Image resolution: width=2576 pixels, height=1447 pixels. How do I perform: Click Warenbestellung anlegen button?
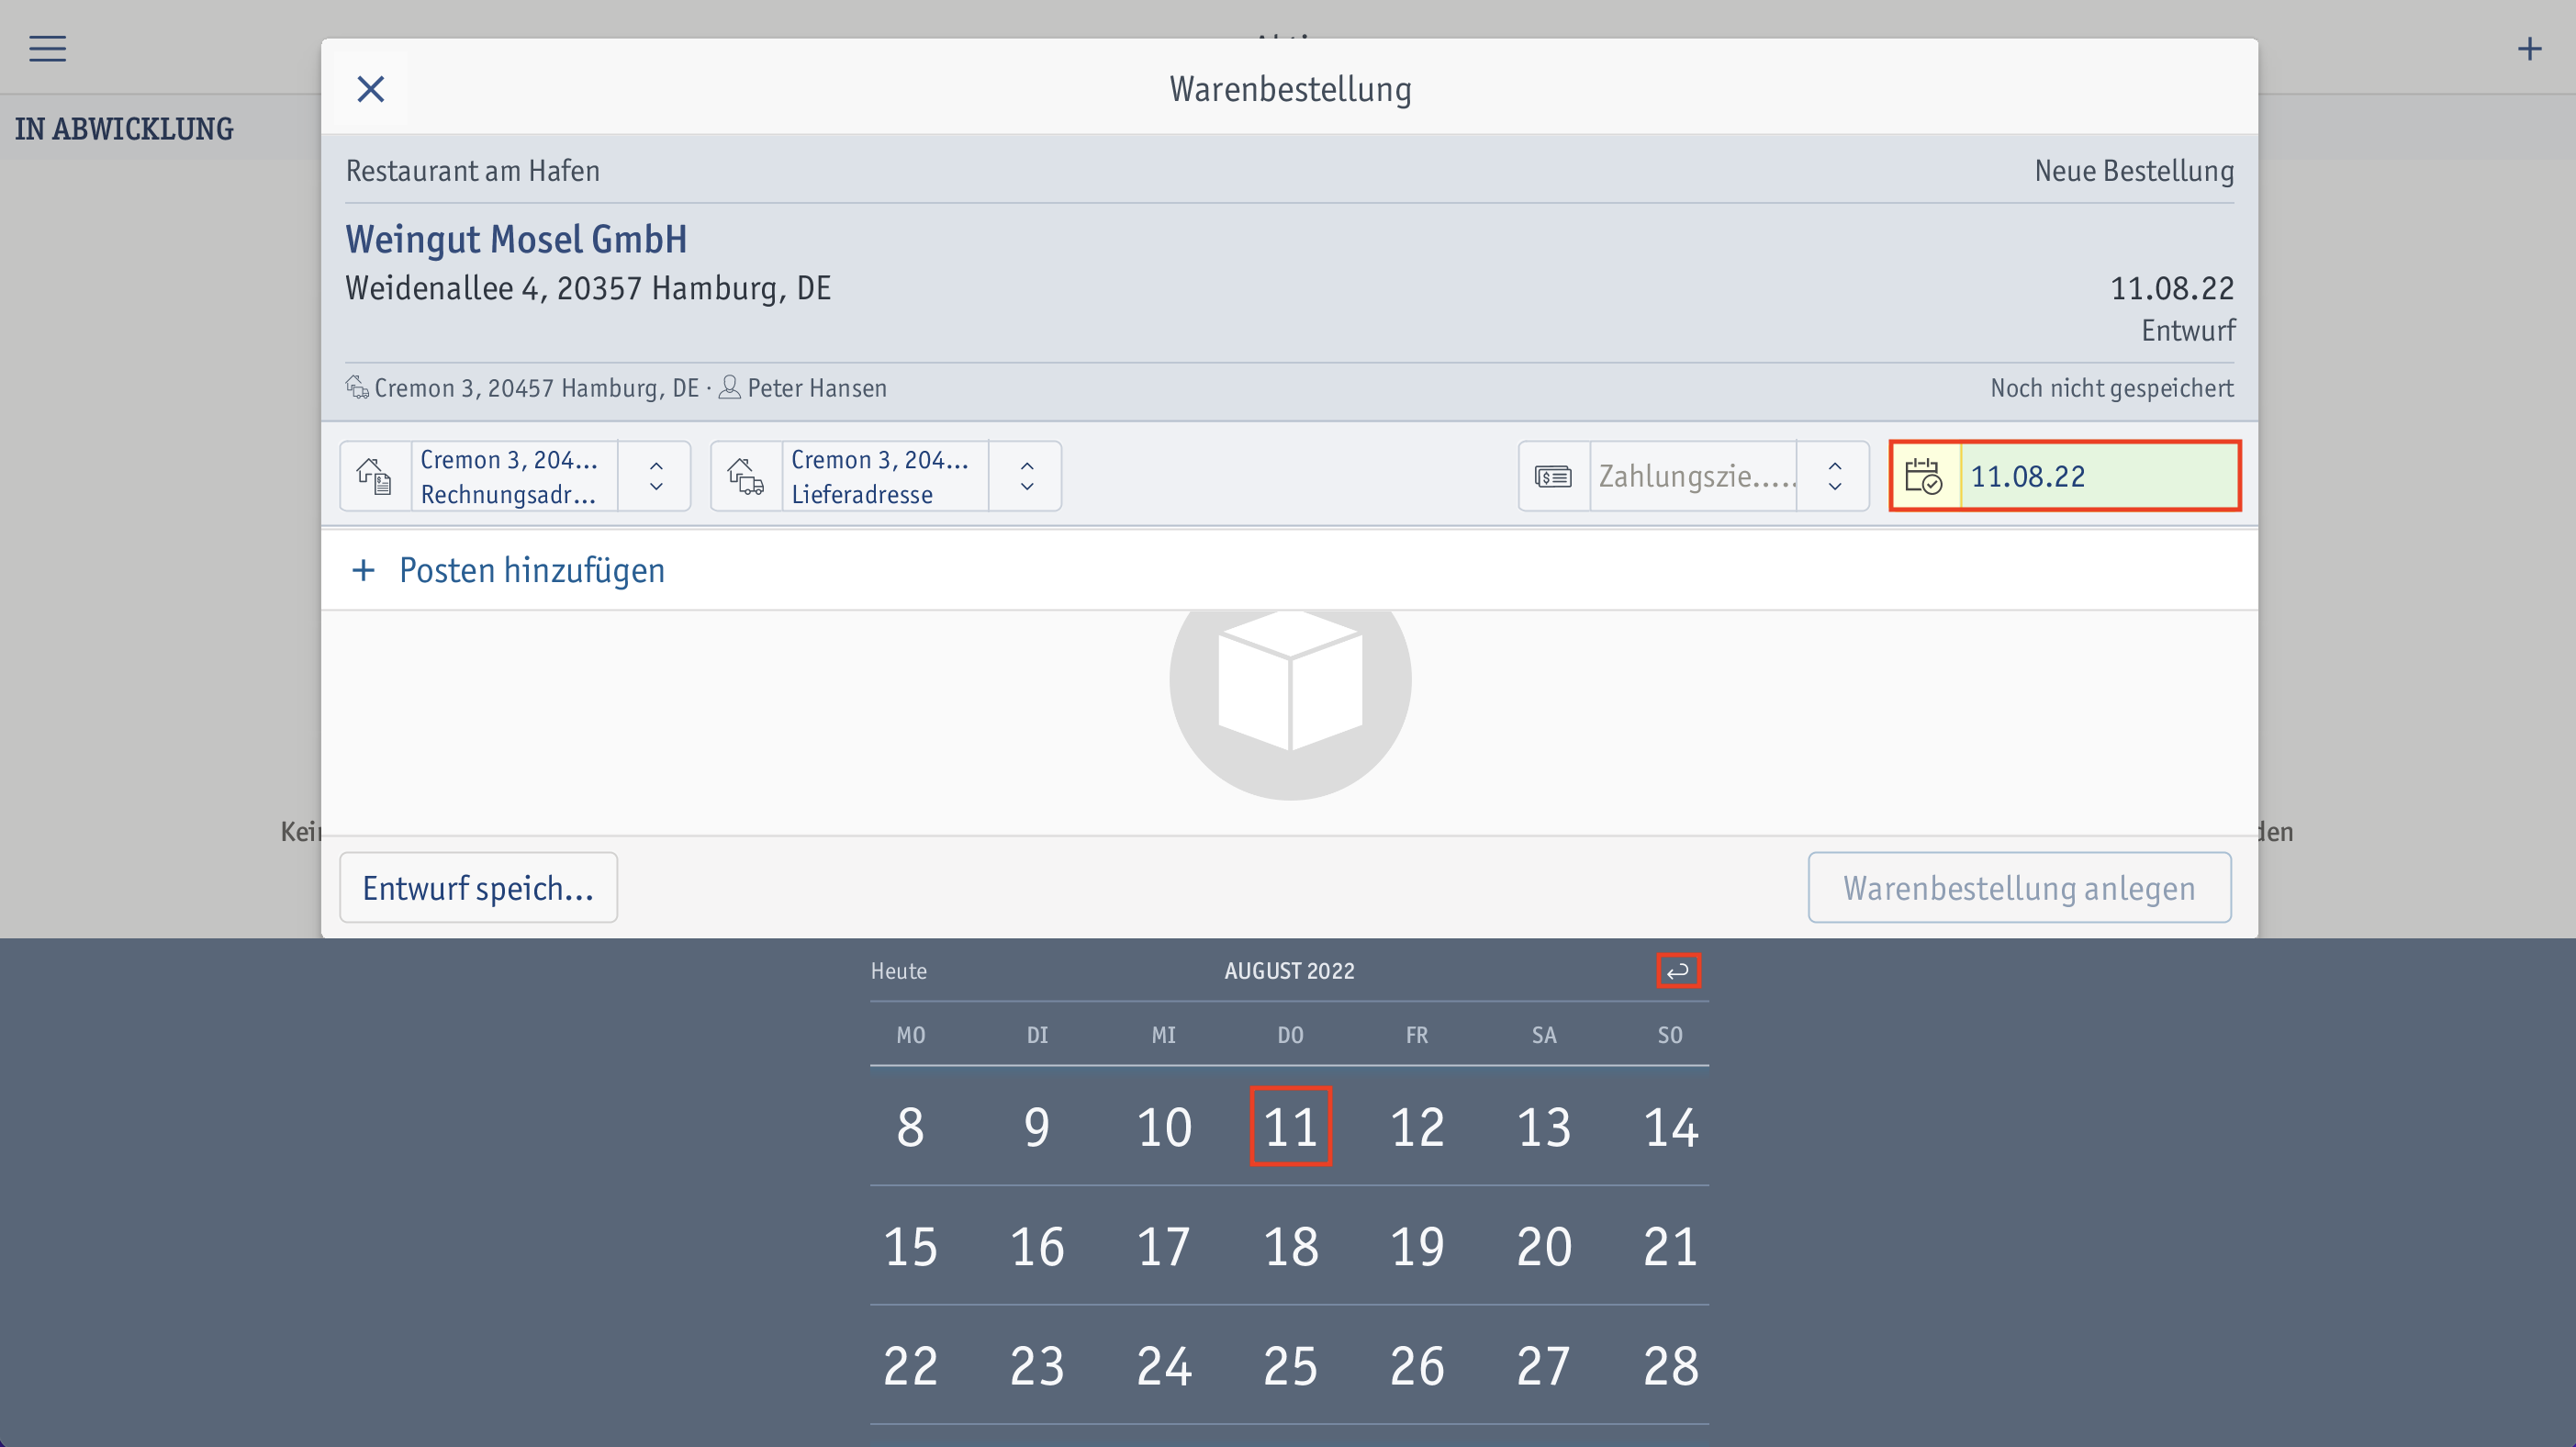click(x=2019, y=887)
